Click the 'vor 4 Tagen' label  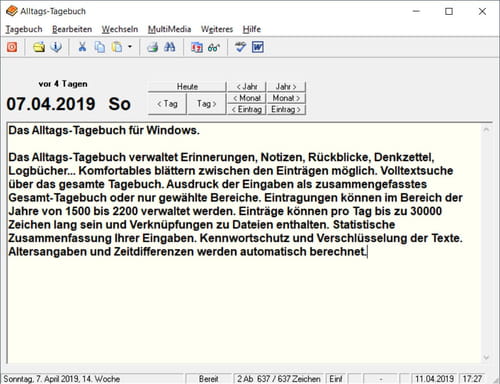63,84
